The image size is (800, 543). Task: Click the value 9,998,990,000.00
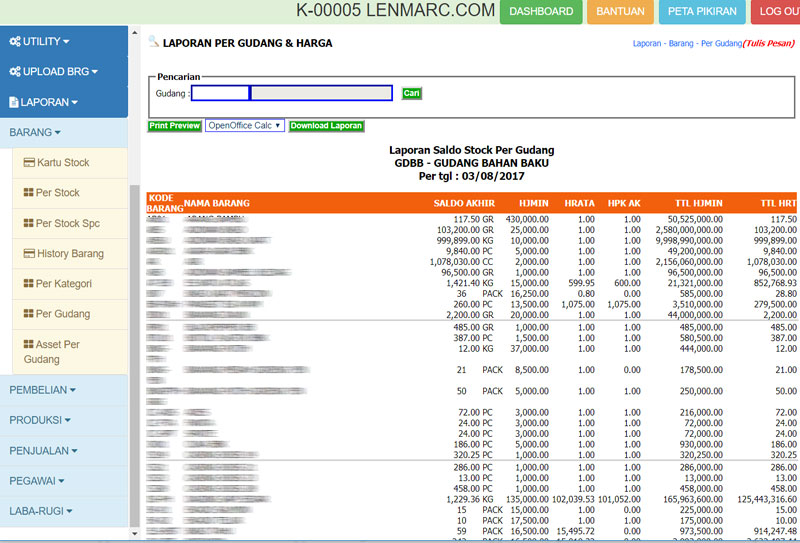(x=689, y=240)
